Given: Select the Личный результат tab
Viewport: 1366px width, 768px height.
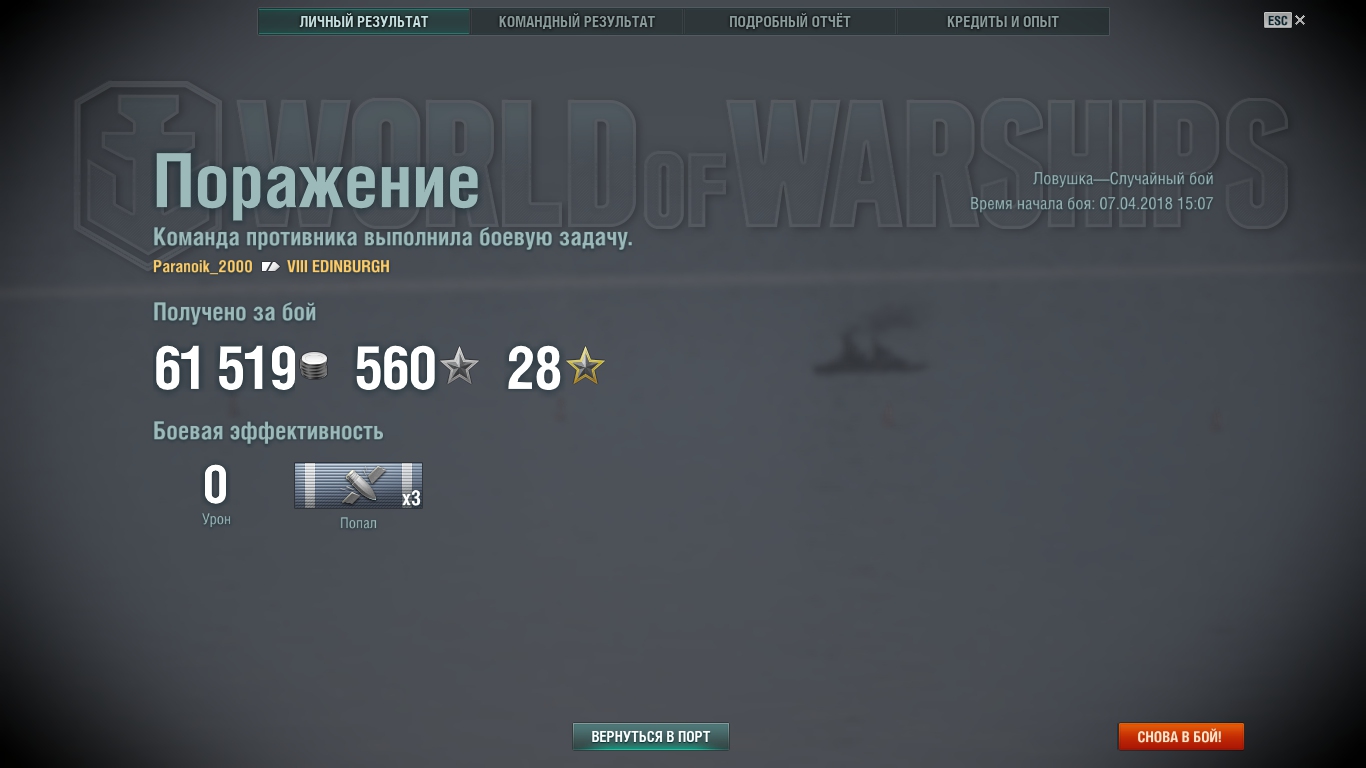Looking at the screenshot, I should [364, 21].
